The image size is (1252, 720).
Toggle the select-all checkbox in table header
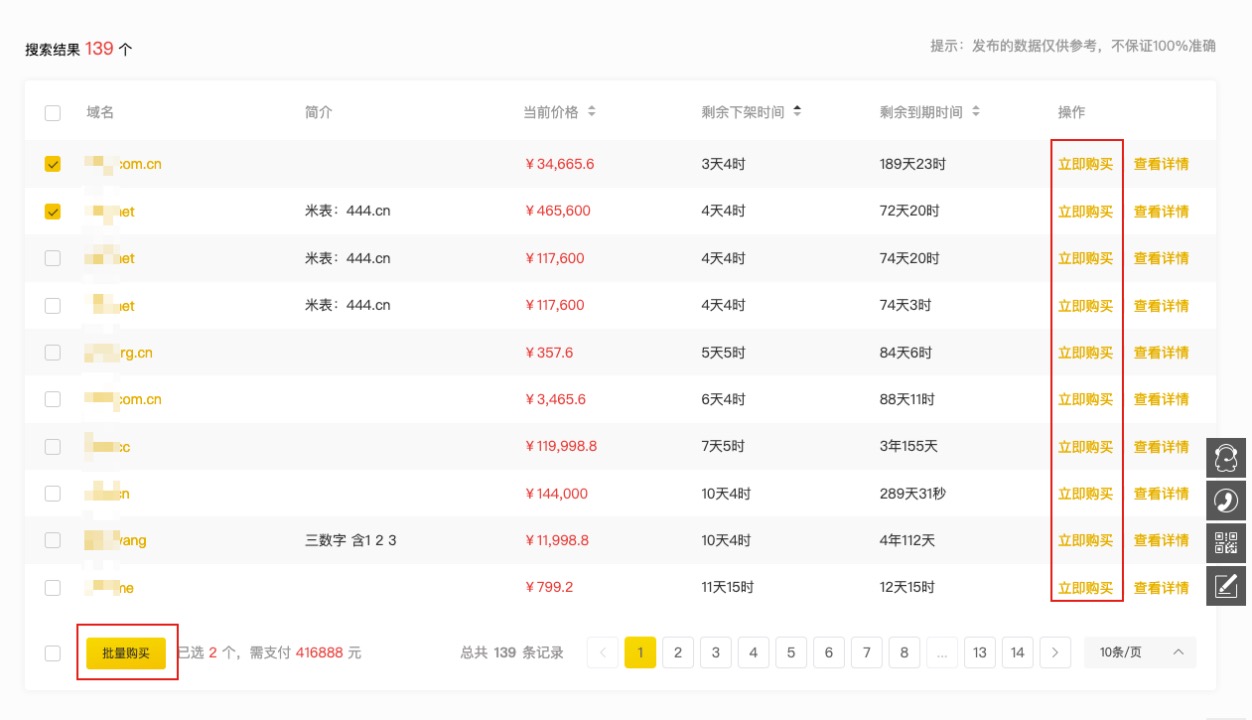click(53, 113)
